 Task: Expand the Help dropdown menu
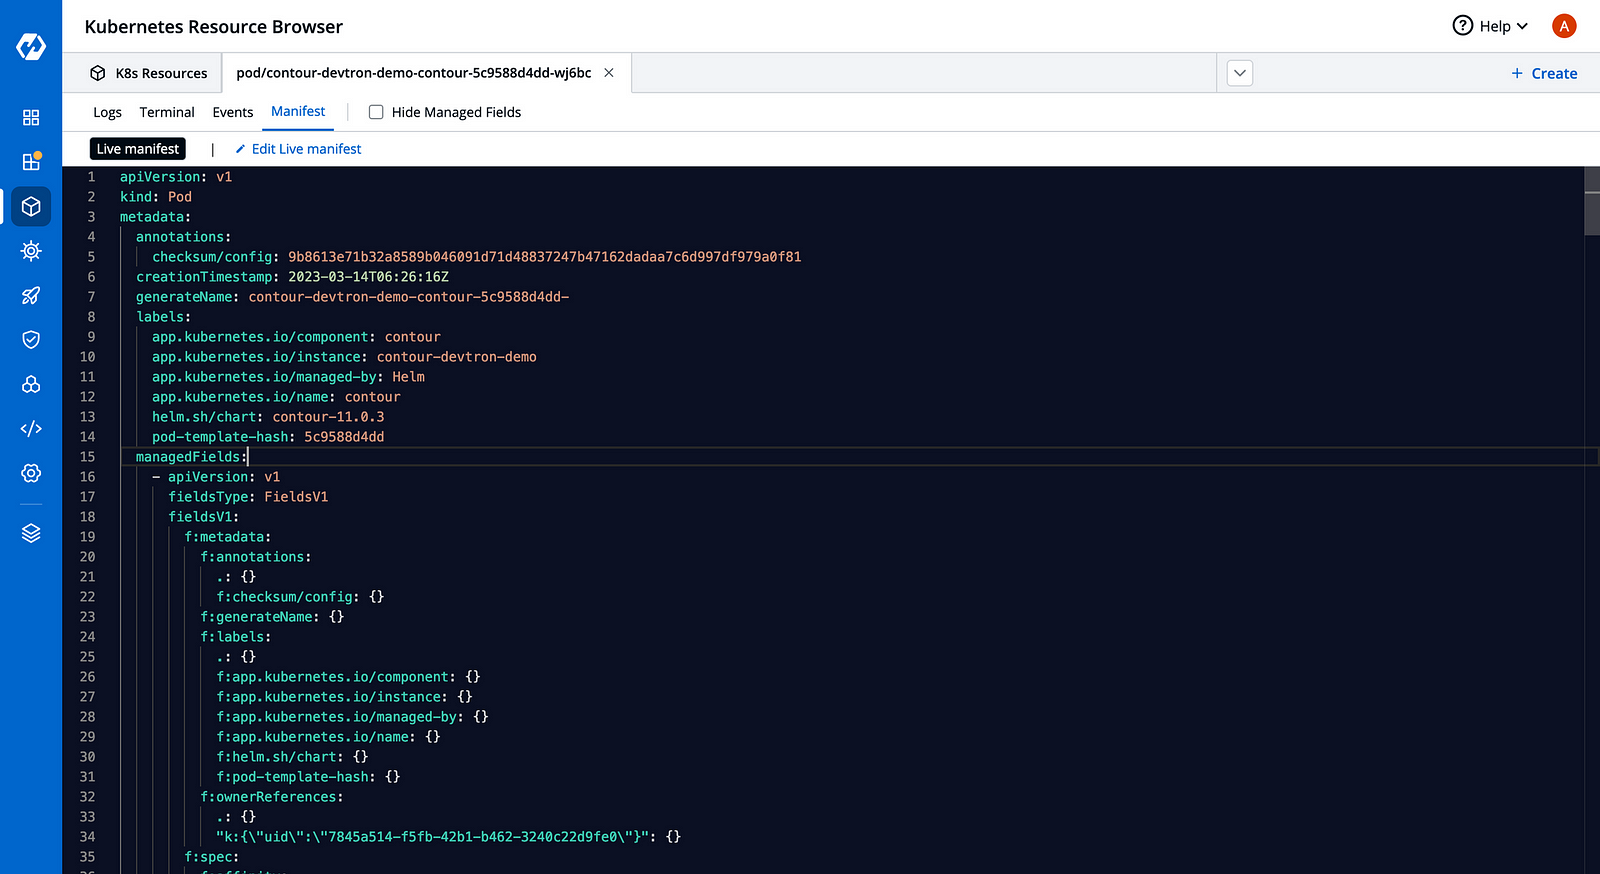pyautogui.click(x=1491, y=26)
